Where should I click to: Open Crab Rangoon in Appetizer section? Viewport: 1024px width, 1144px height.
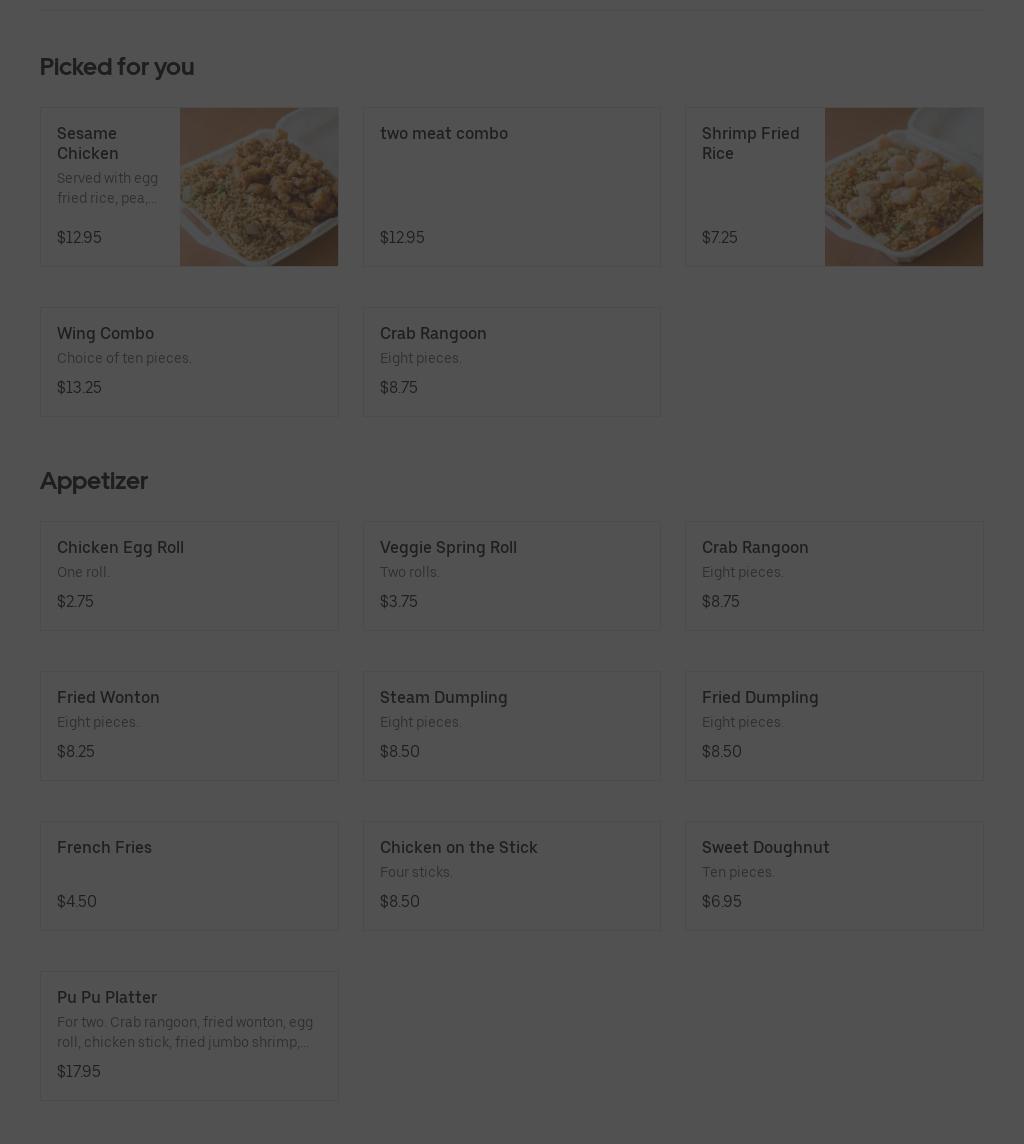834,575
